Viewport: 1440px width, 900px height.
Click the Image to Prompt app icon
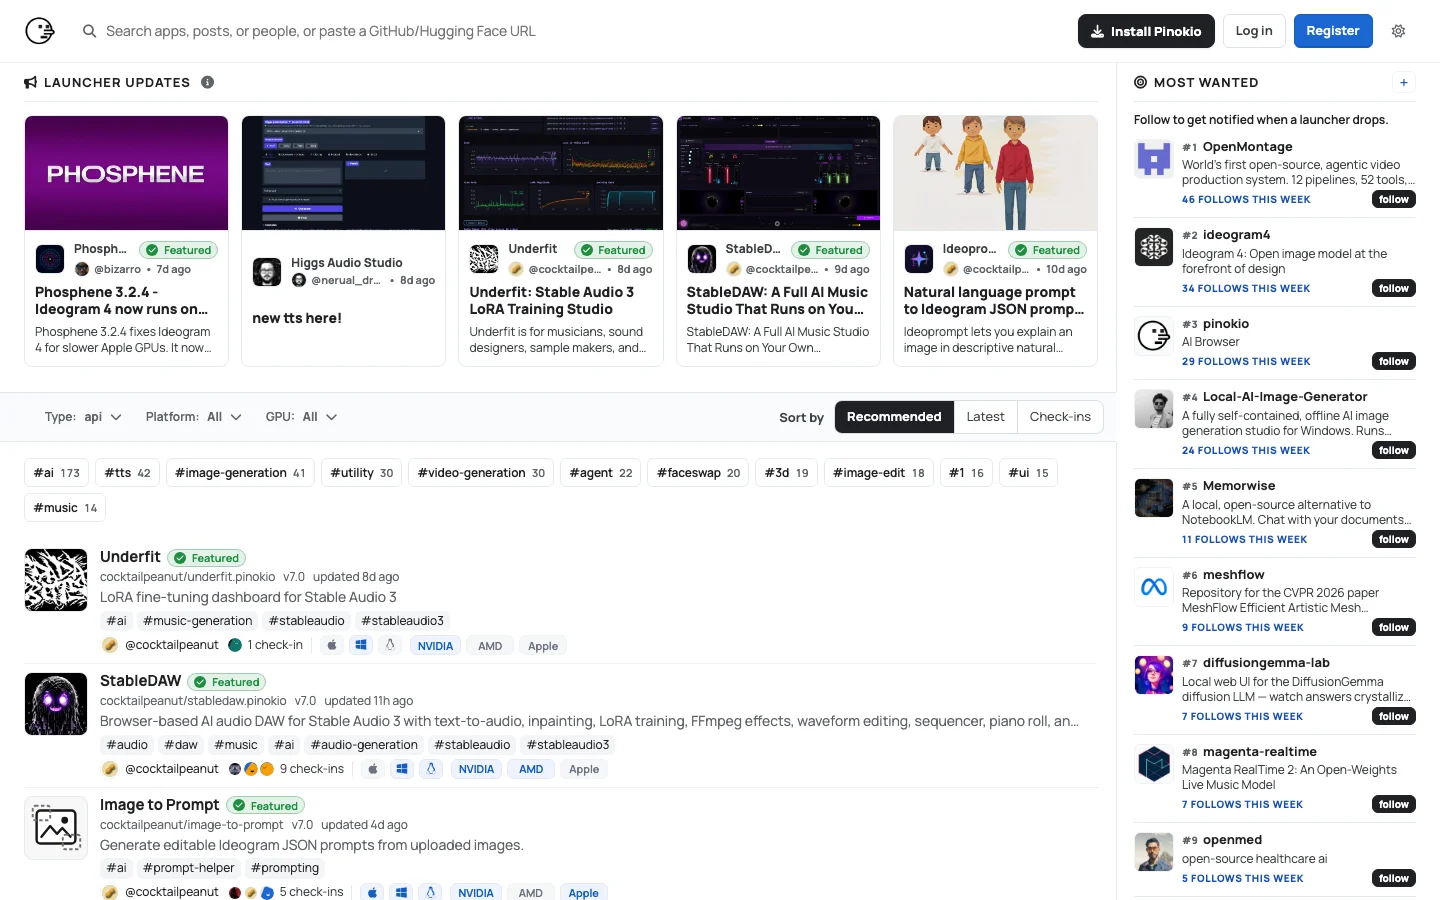(x=56, y=828)
